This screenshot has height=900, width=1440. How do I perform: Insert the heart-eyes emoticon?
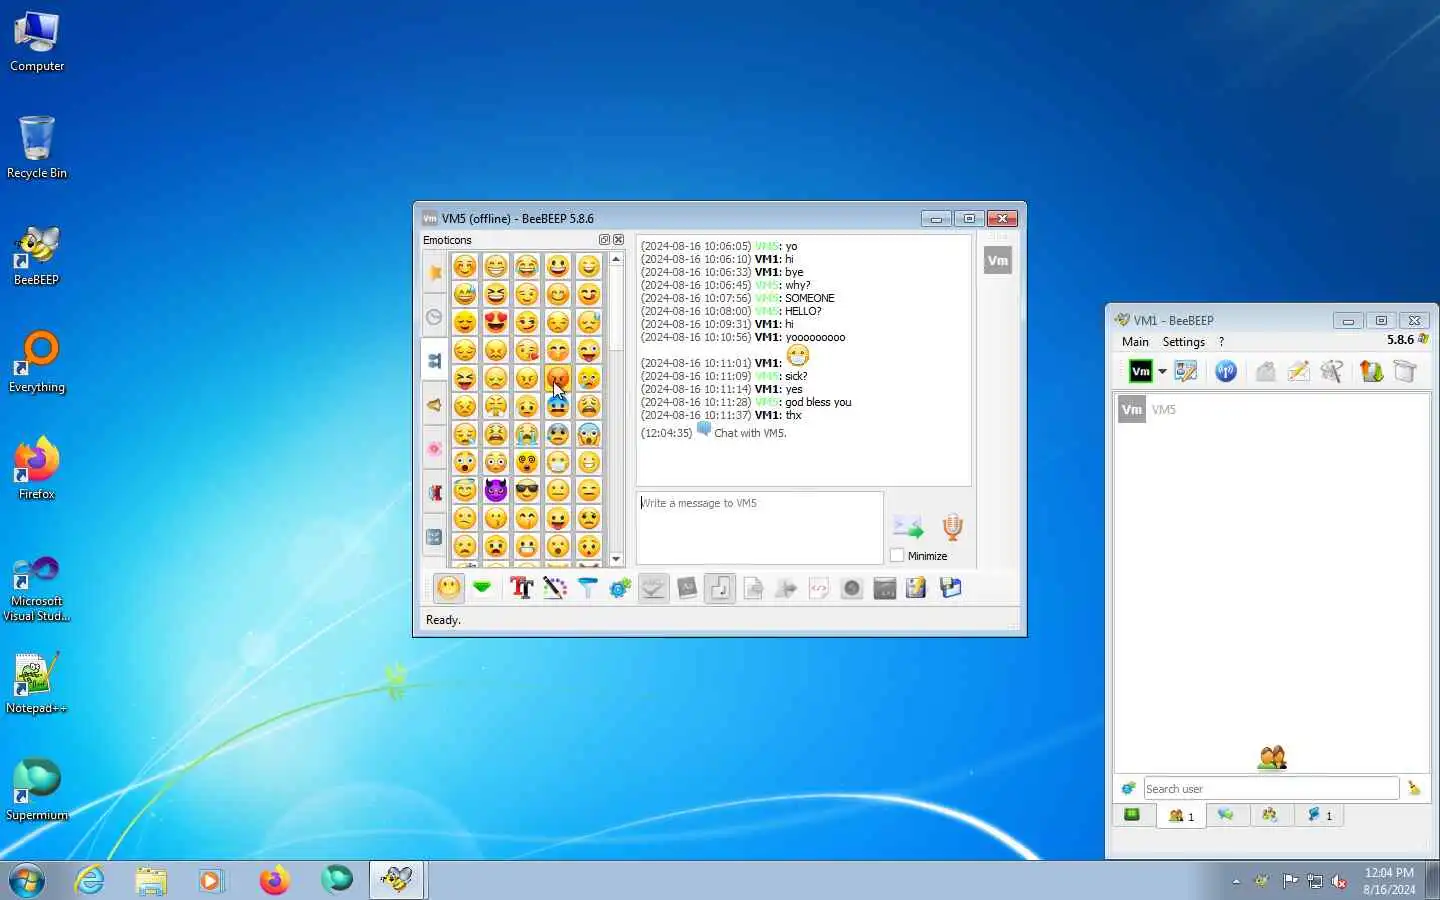[496, 322]
